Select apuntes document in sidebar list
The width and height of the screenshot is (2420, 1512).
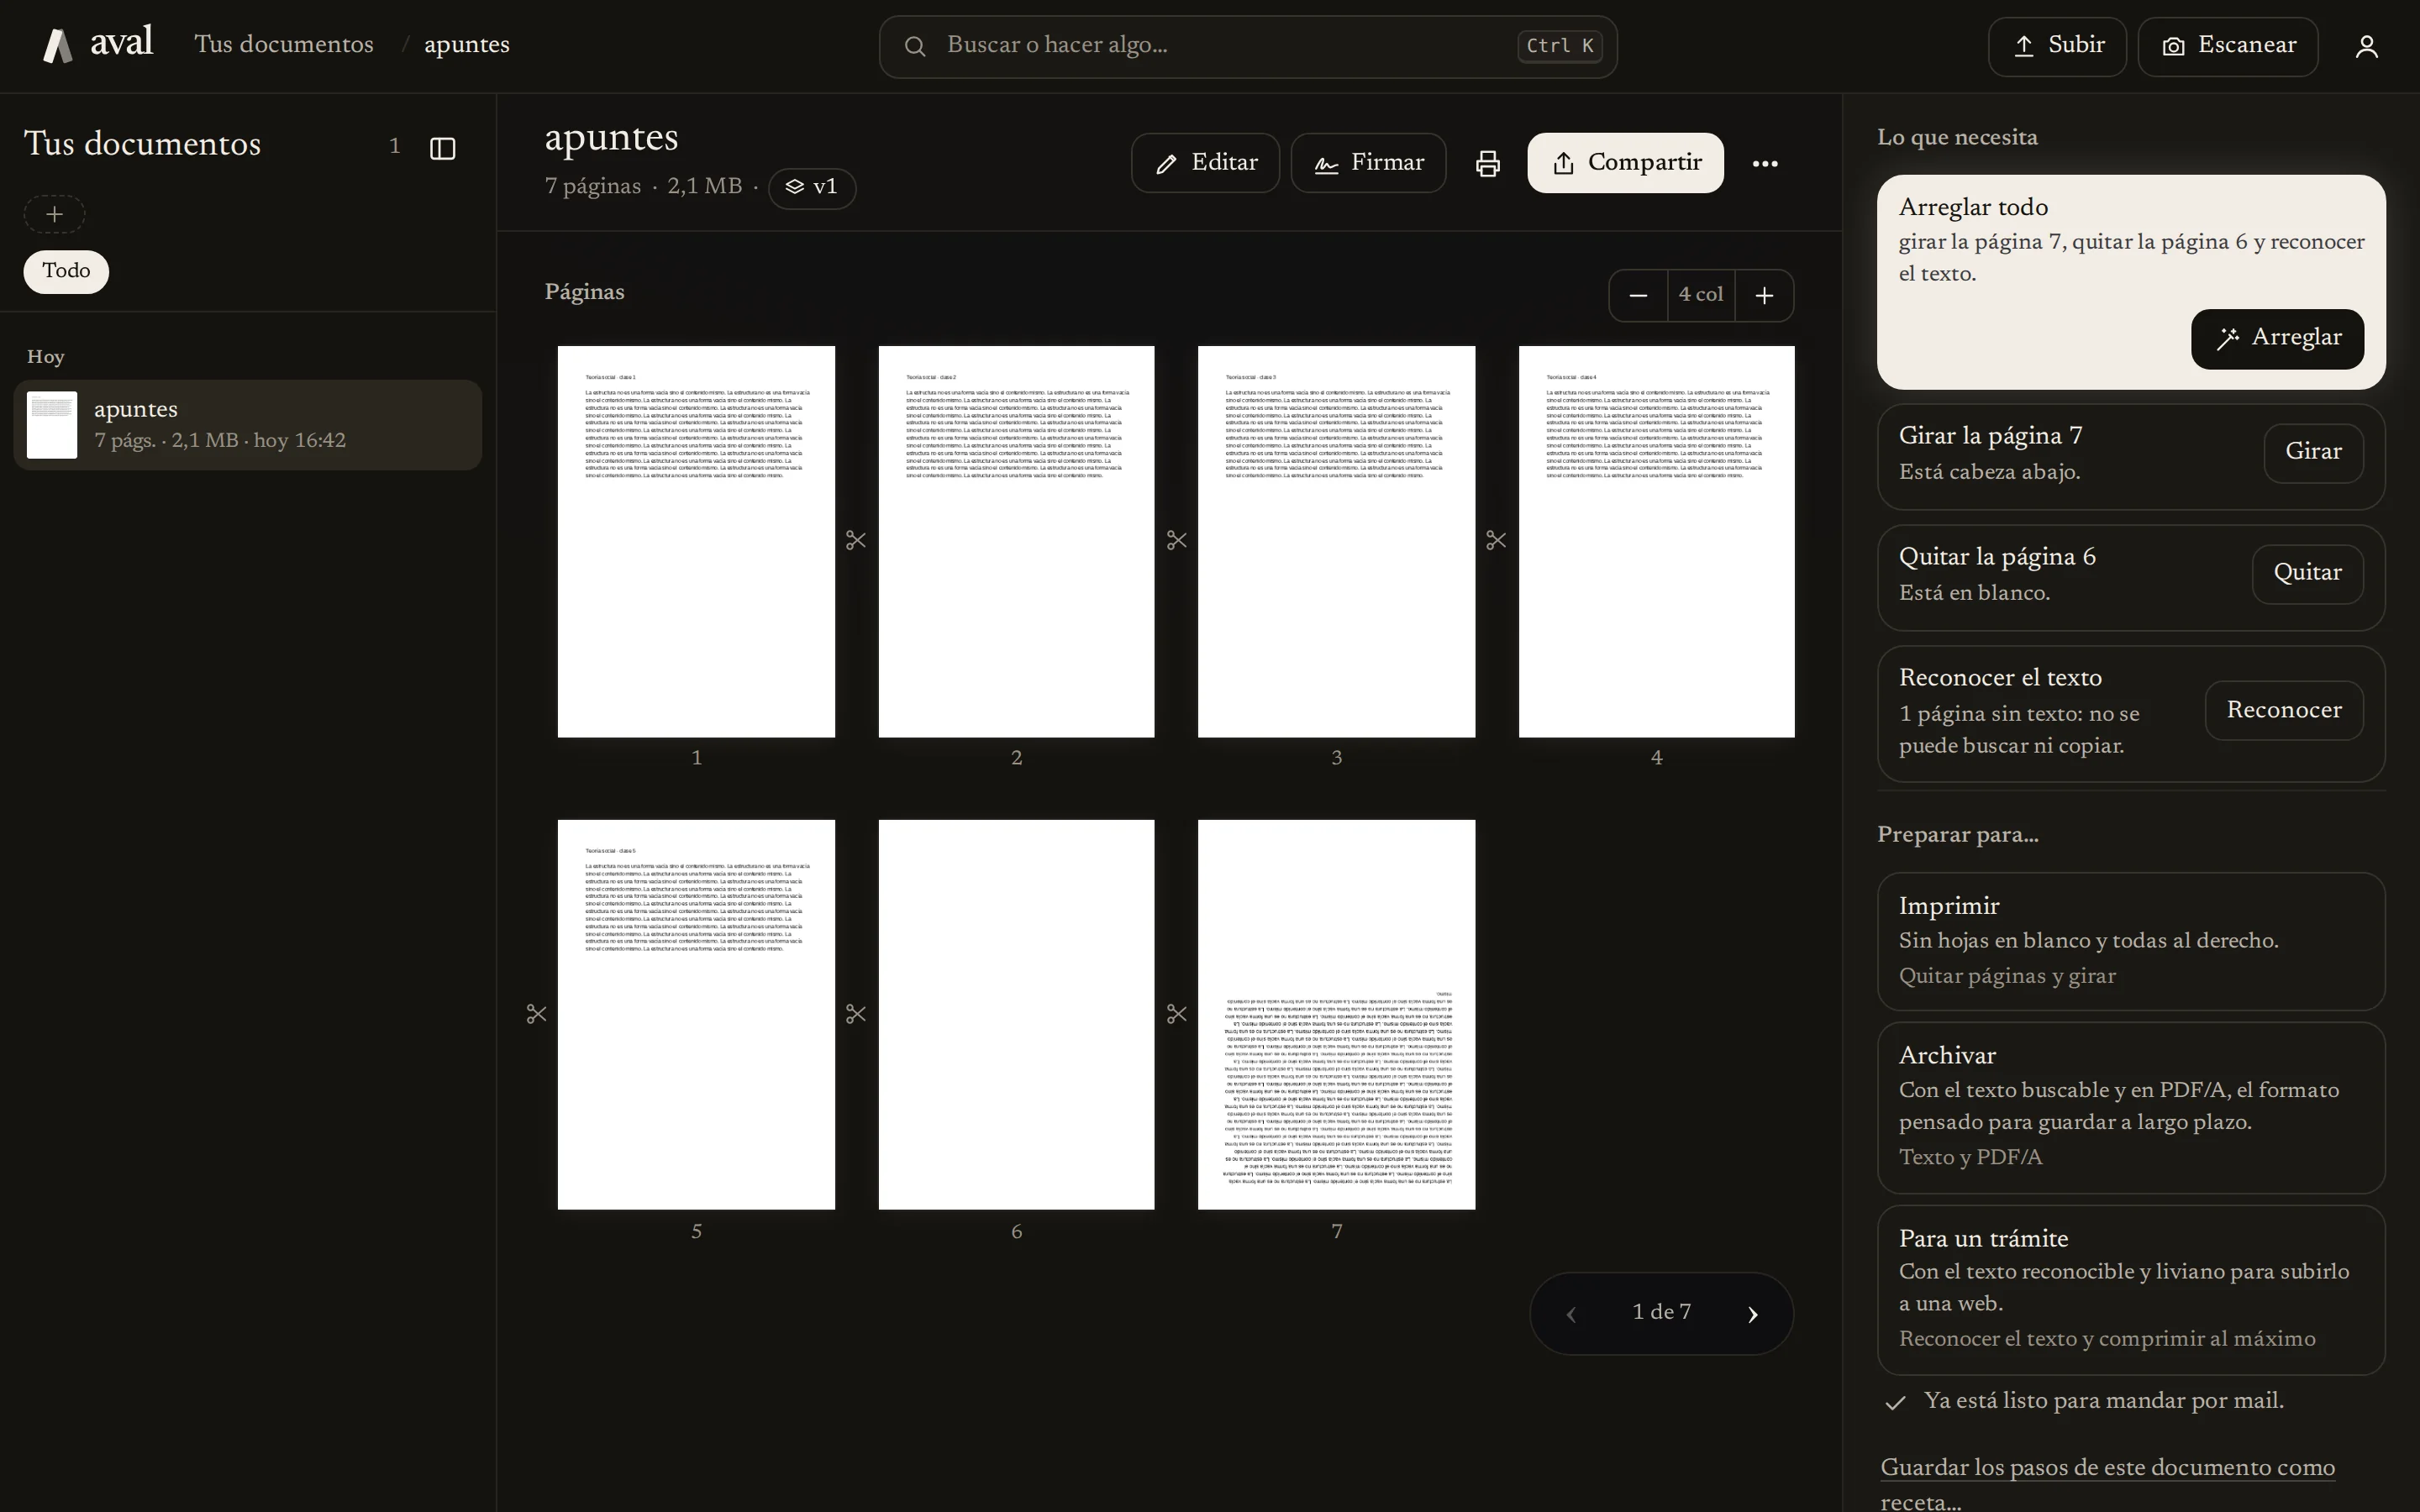pyautogui.click(x=248, y=425)
